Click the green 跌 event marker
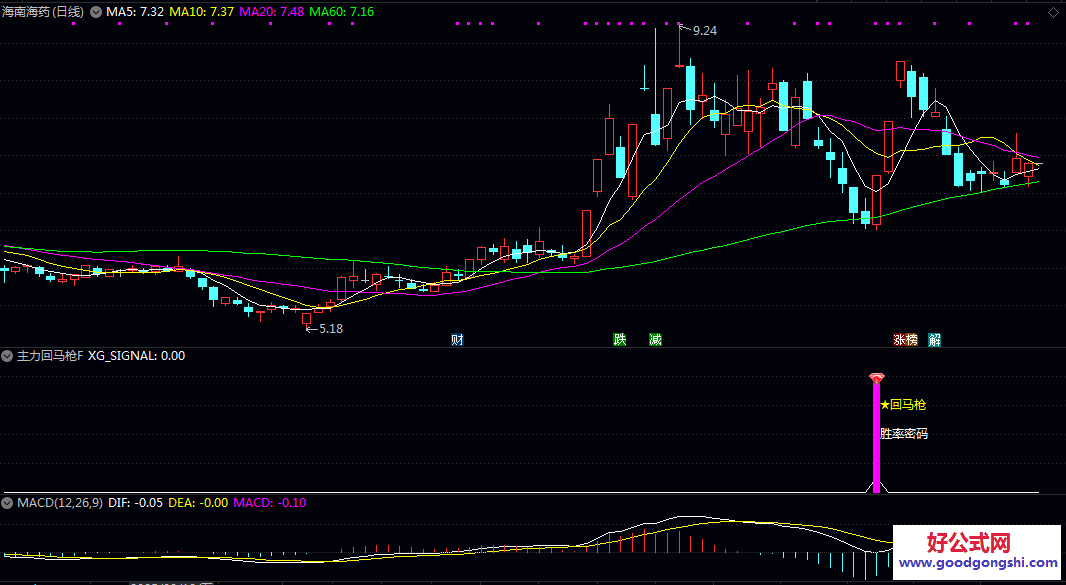 pyautogui.click(x=620, y=339)
